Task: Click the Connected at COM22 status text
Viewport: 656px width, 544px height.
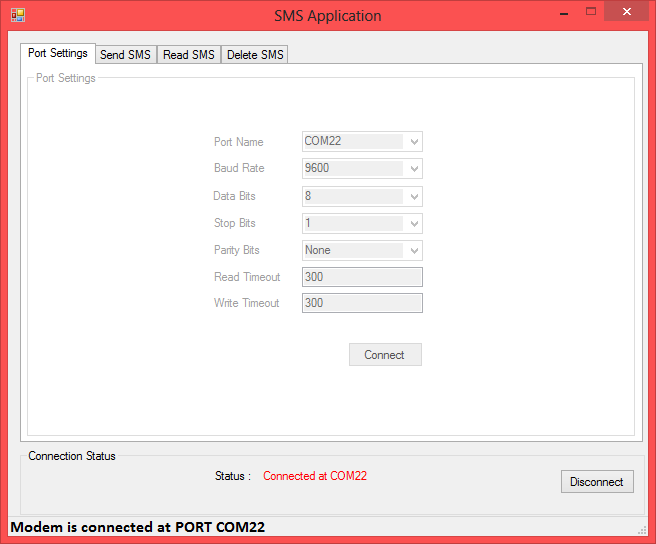Action: pos(315,476)
